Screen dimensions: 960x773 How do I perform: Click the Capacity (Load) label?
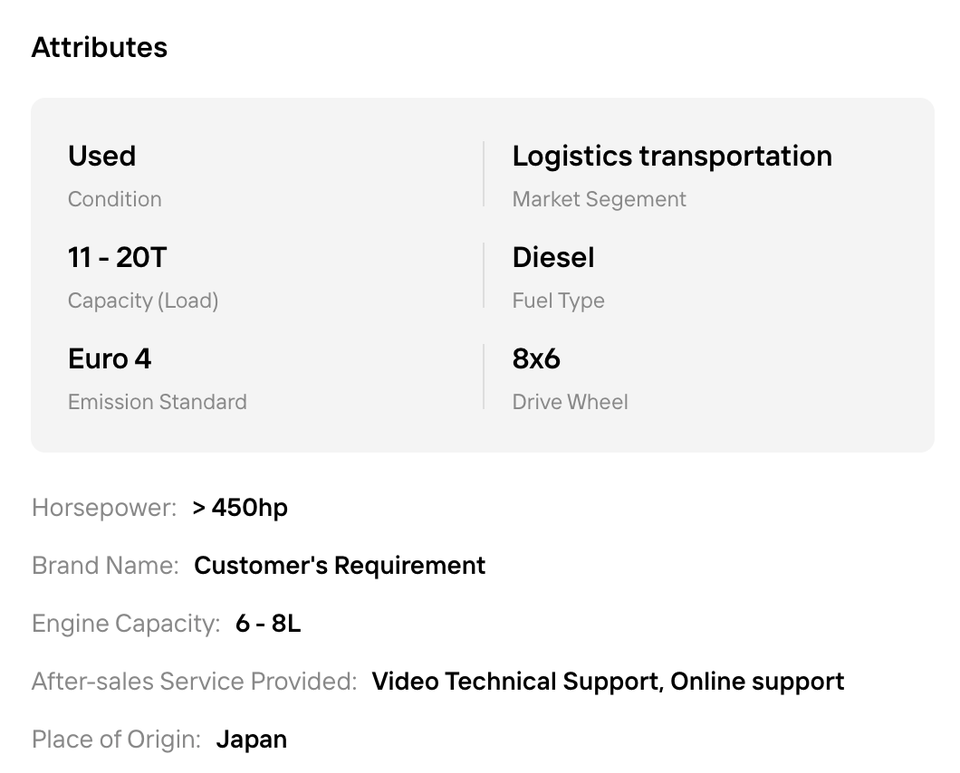click(143, 301)
